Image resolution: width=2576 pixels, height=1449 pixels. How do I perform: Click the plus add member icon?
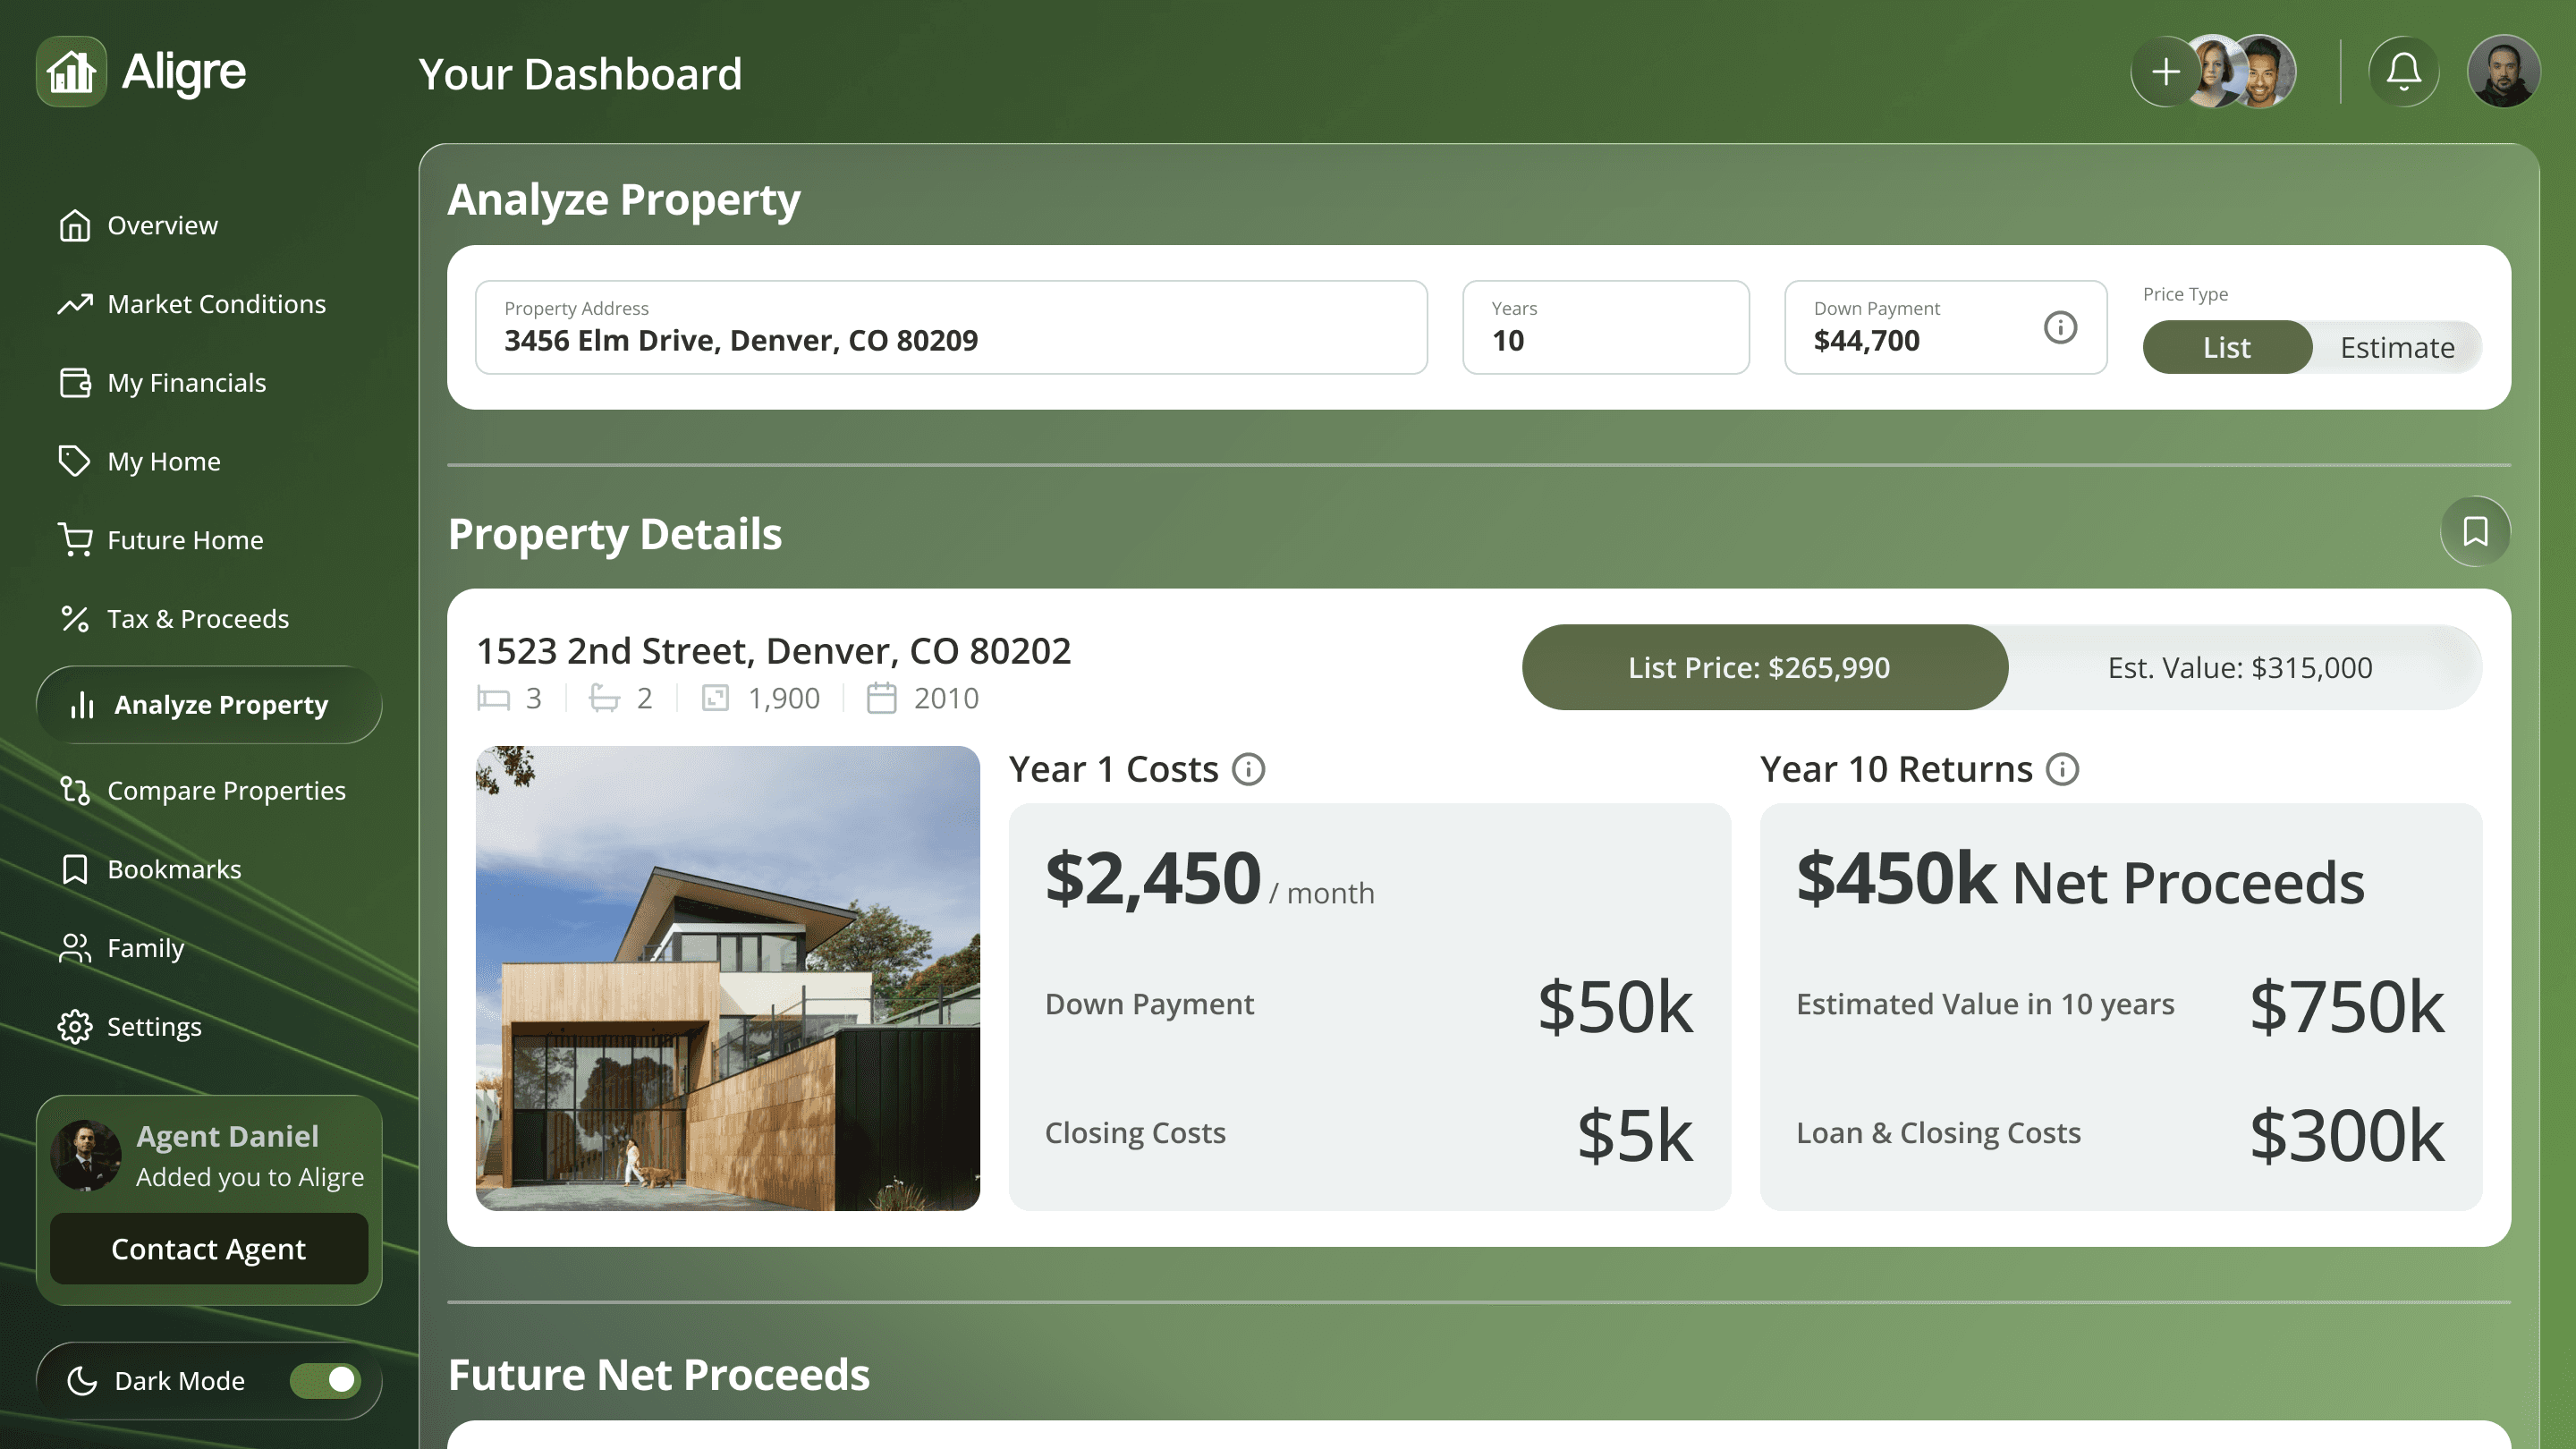click(x=2165, y=72)
